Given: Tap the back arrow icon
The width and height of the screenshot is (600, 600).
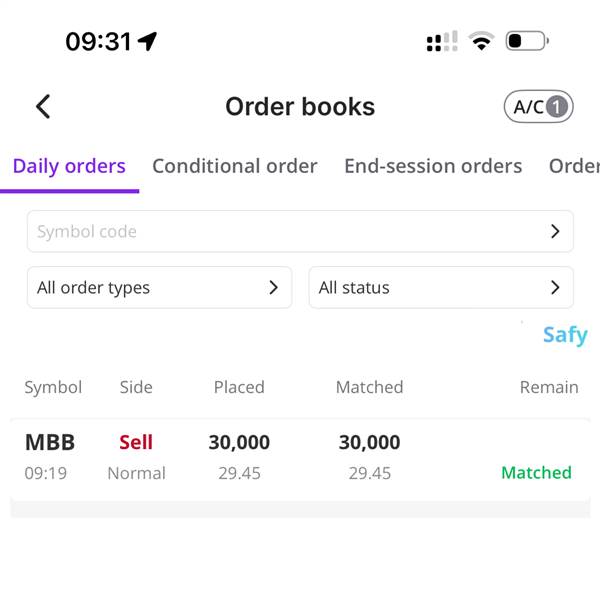Looking at the screenshot, I should tap(43, 106).
